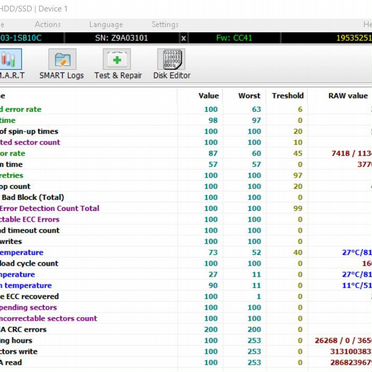Click threshold value 97
372x372 pixels.
pos(298,175)
